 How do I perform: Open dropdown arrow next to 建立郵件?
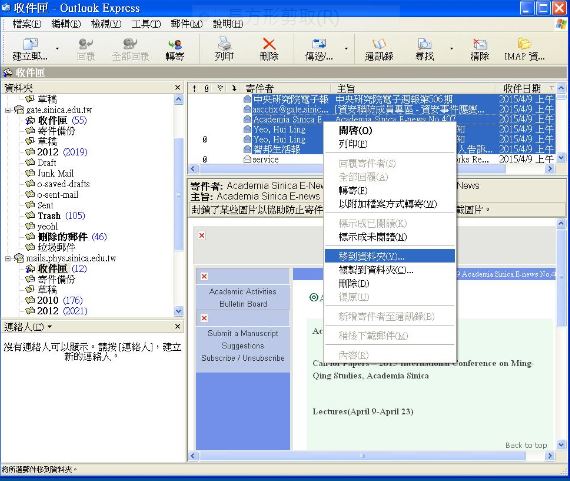[x=57, y=48]
